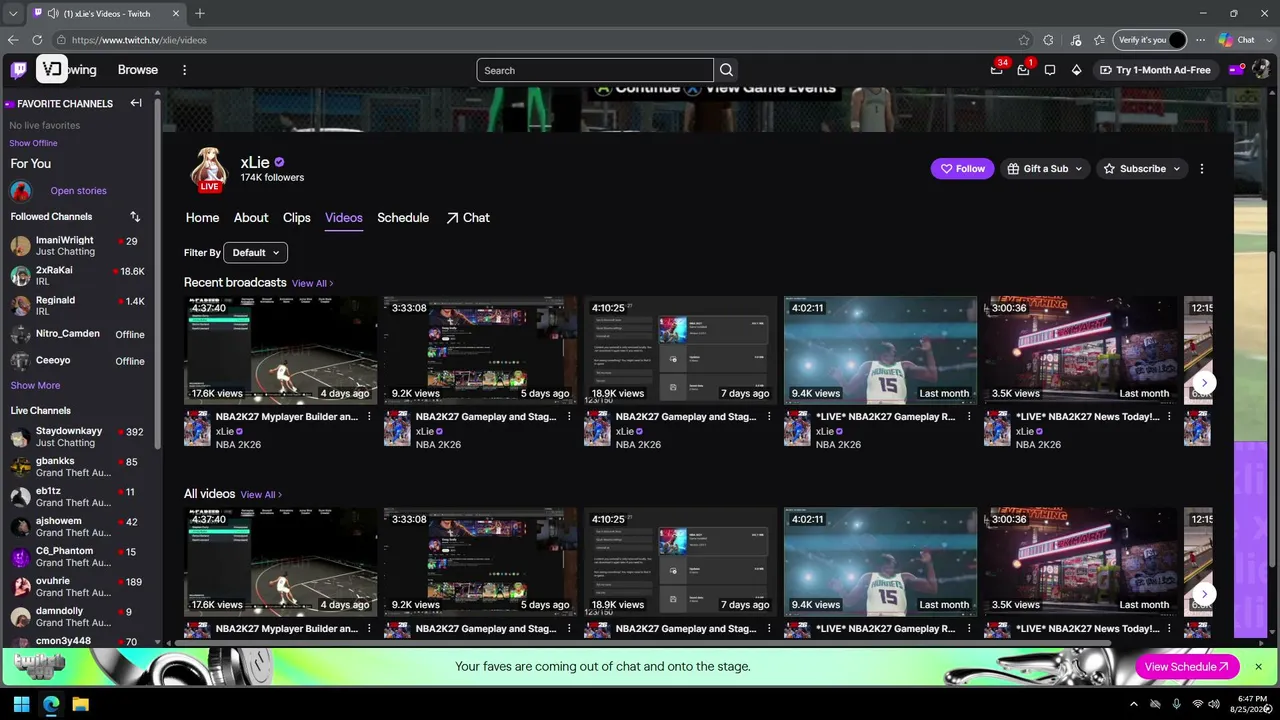Image resolution: width=1280 pixels, height=720 pixels.
Task: Open the Subscribe dropdown
Action: 1142,169
